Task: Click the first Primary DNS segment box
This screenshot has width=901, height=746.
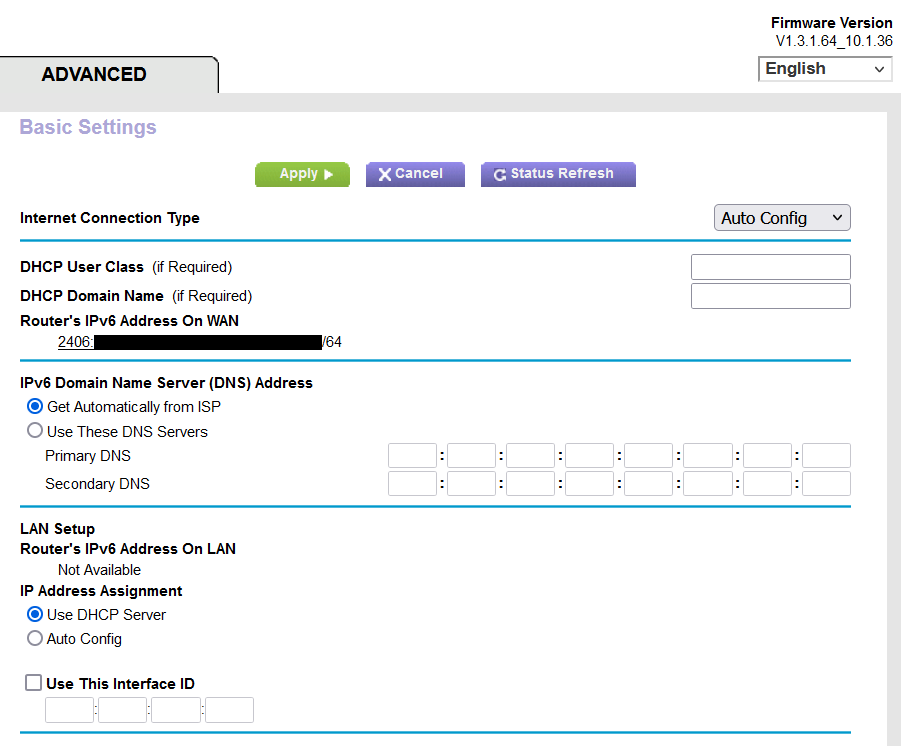Action: pyautogui.click(x=412, y=455)
